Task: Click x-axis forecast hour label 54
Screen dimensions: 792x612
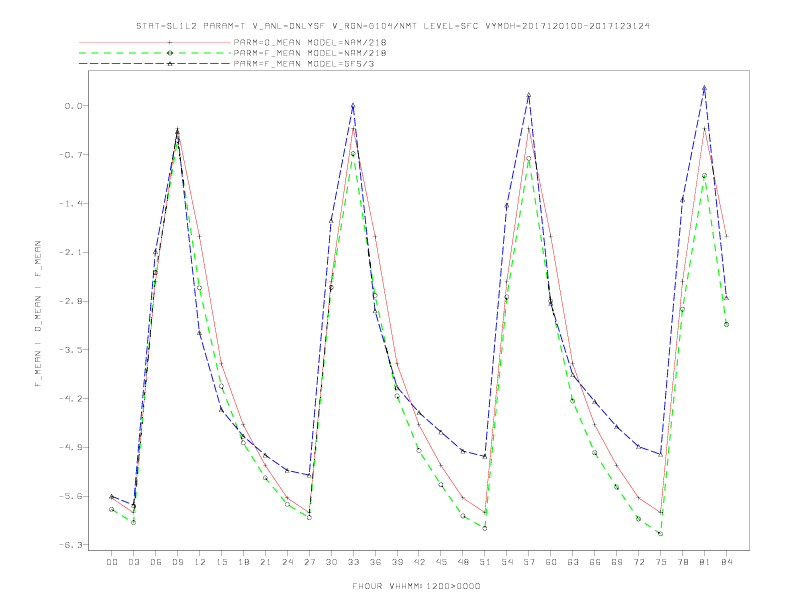Action: tap(507, 562)
